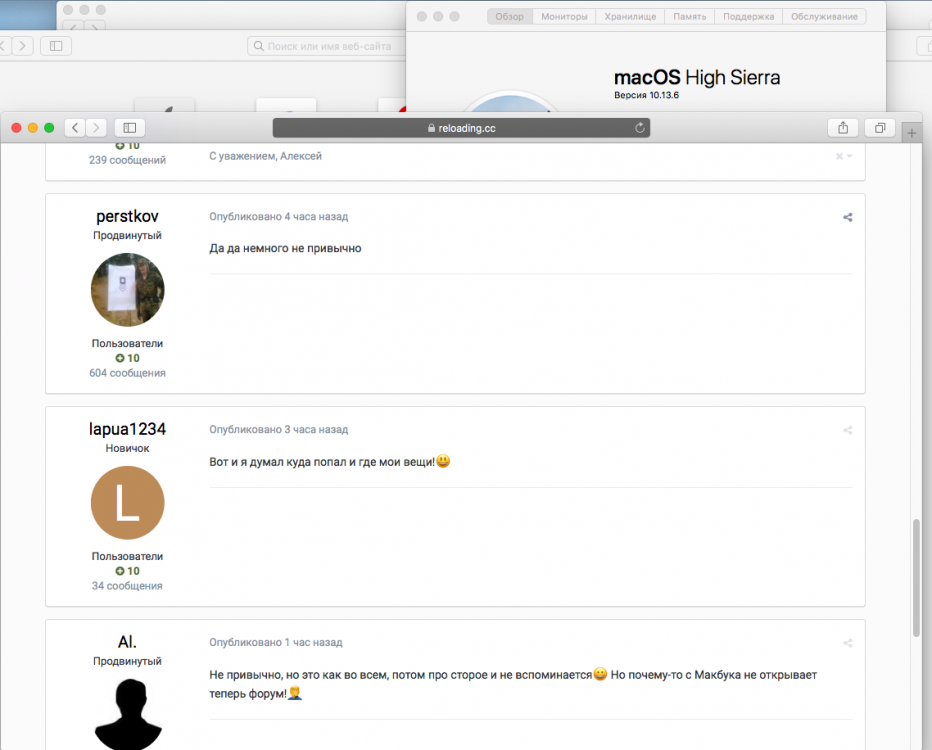Share lapua1234's post with its share icon

coord(847,429)
